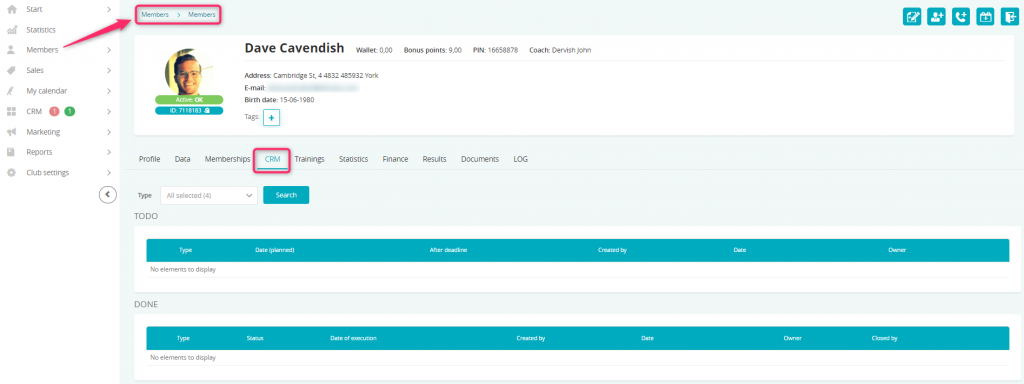
Task: Add a tag with the plus button
Action: click(x=272, y=118)
